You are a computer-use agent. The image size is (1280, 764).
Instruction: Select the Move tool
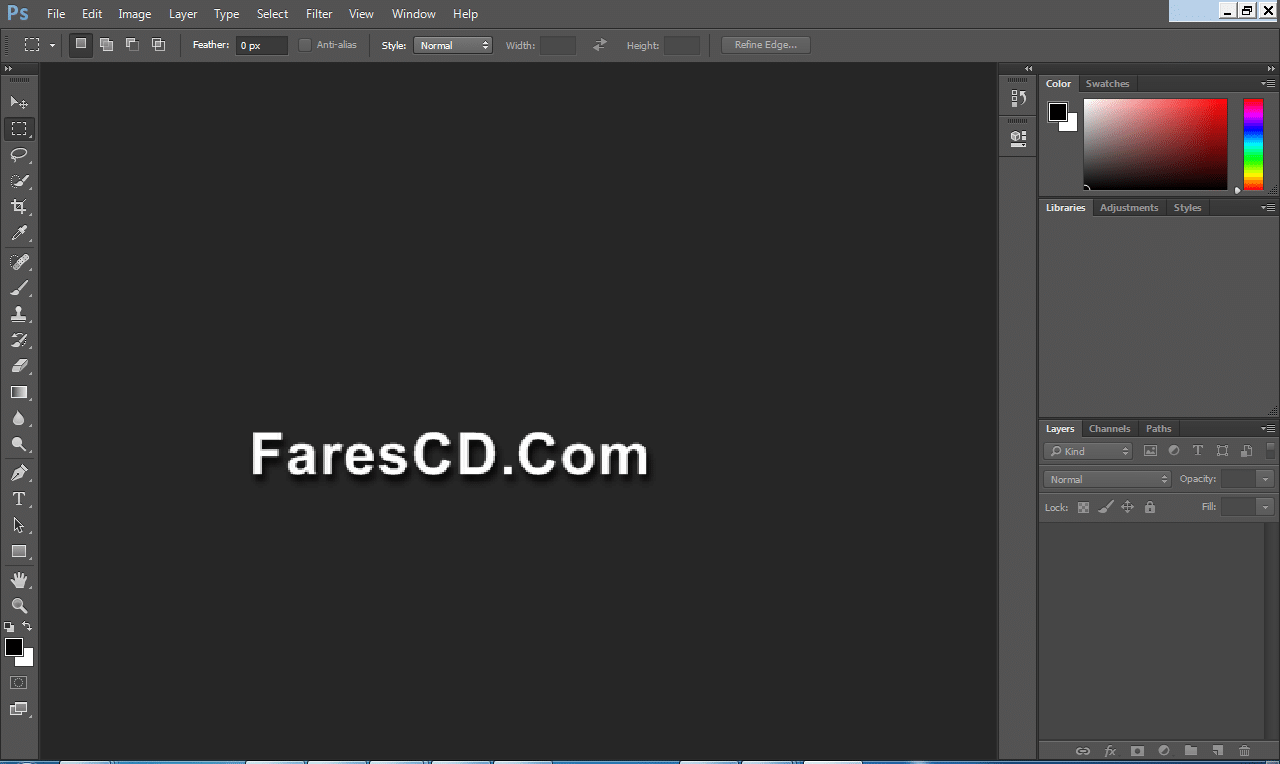pyautogui.click(x=19, y=102)
